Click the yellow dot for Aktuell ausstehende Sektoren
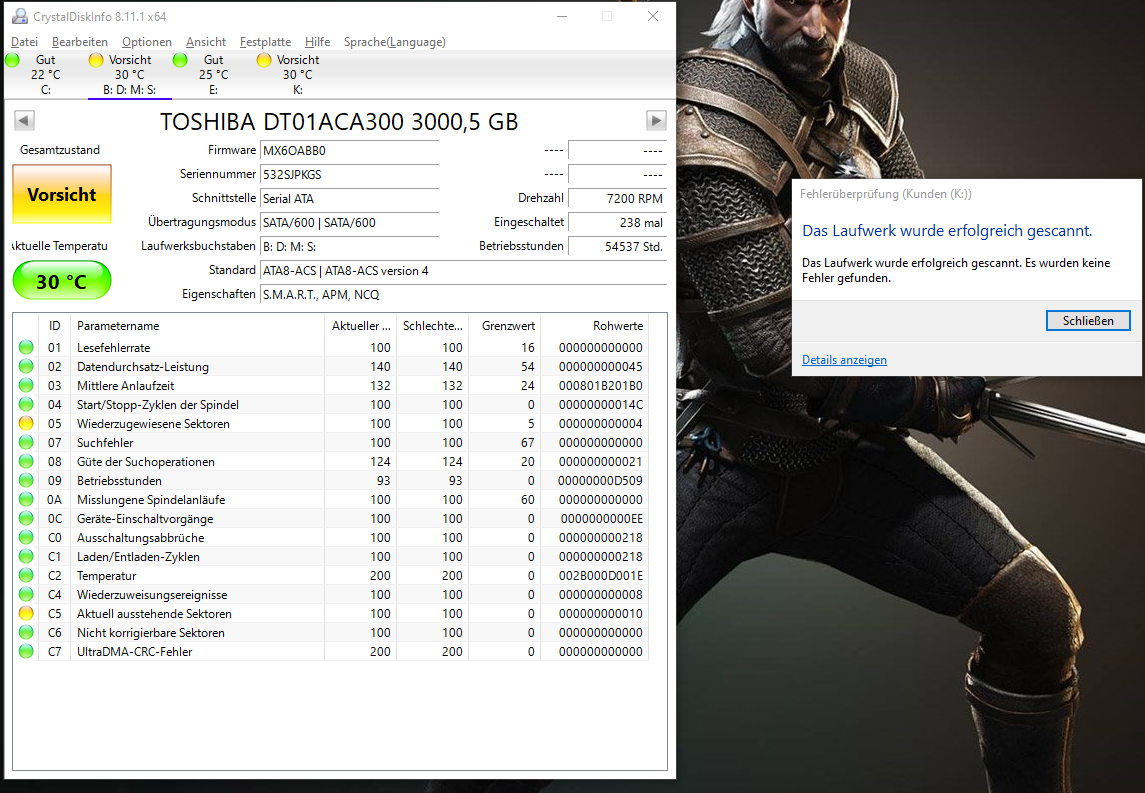Image resolution: width=1145 pixels, height=793 pixels. (26, 613)
